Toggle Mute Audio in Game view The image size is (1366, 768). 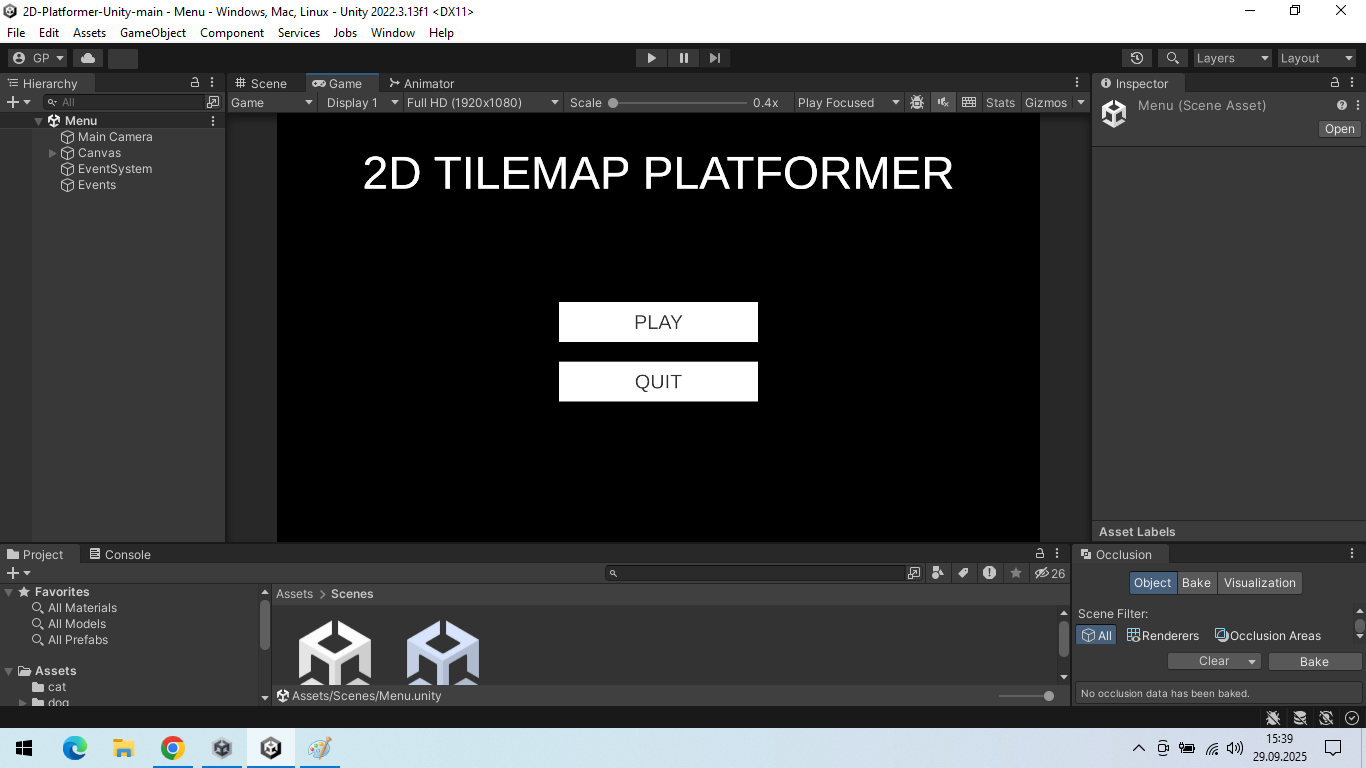pos(943,102)
